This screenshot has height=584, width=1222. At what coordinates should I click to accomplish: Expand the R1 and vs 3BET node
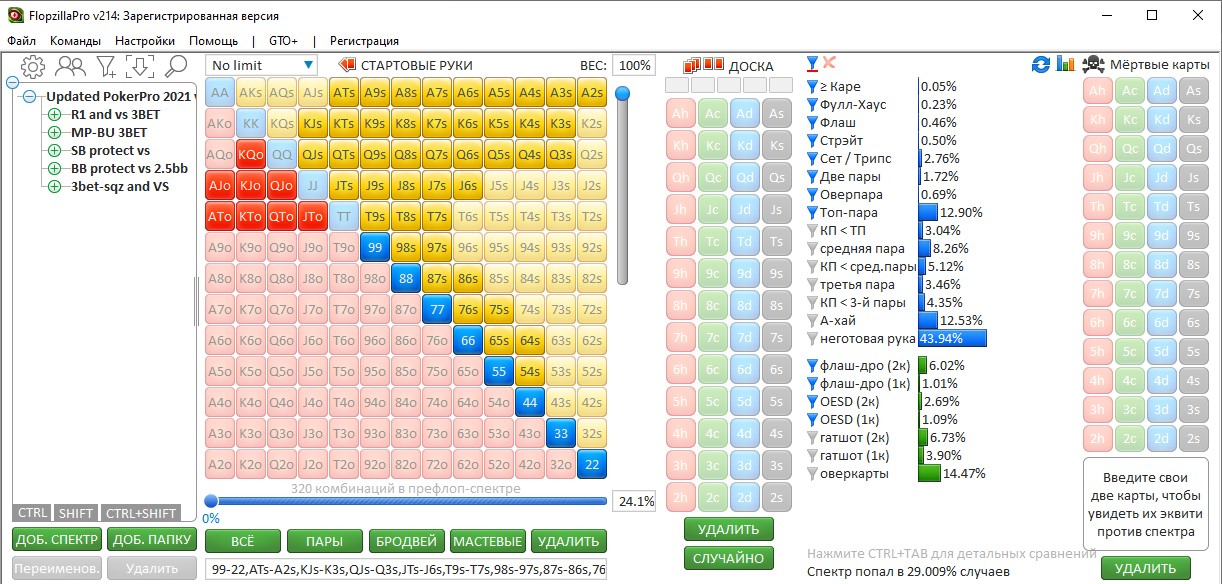coord(54,115)
